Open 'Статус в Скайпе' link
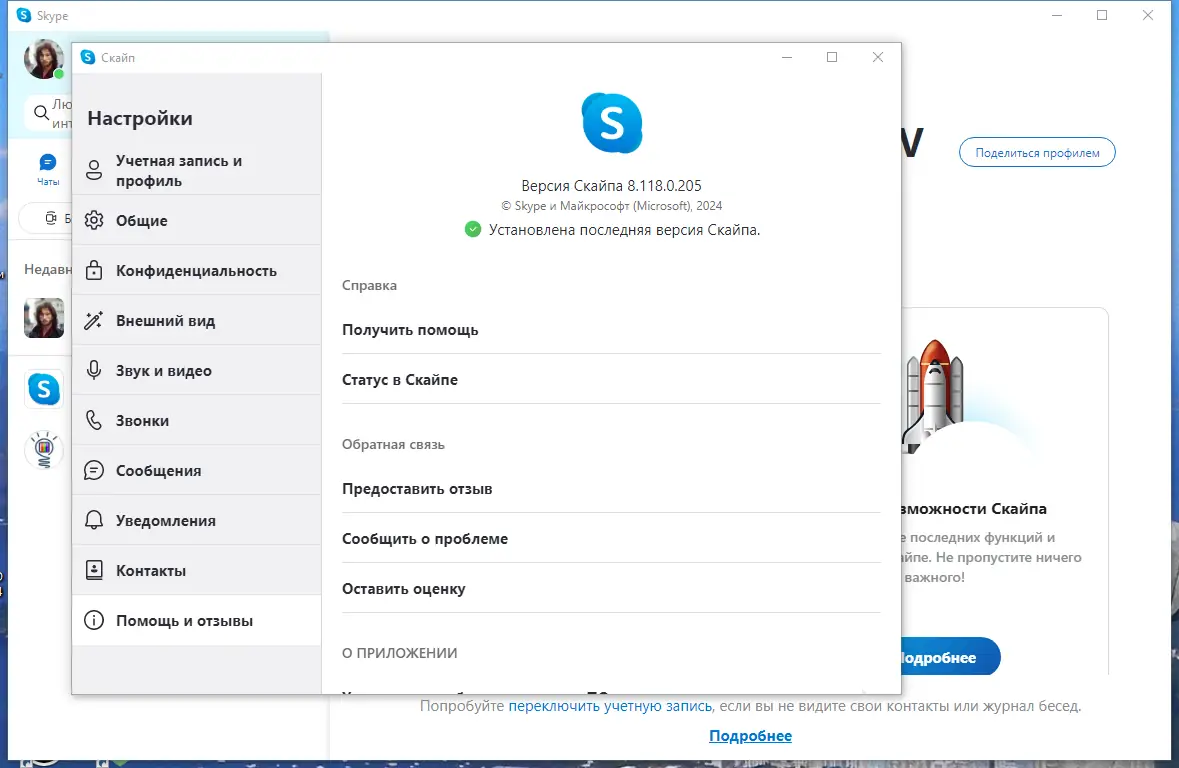Screen dimensions: 1179x768 pyautogui.click(x=611, y=380)
